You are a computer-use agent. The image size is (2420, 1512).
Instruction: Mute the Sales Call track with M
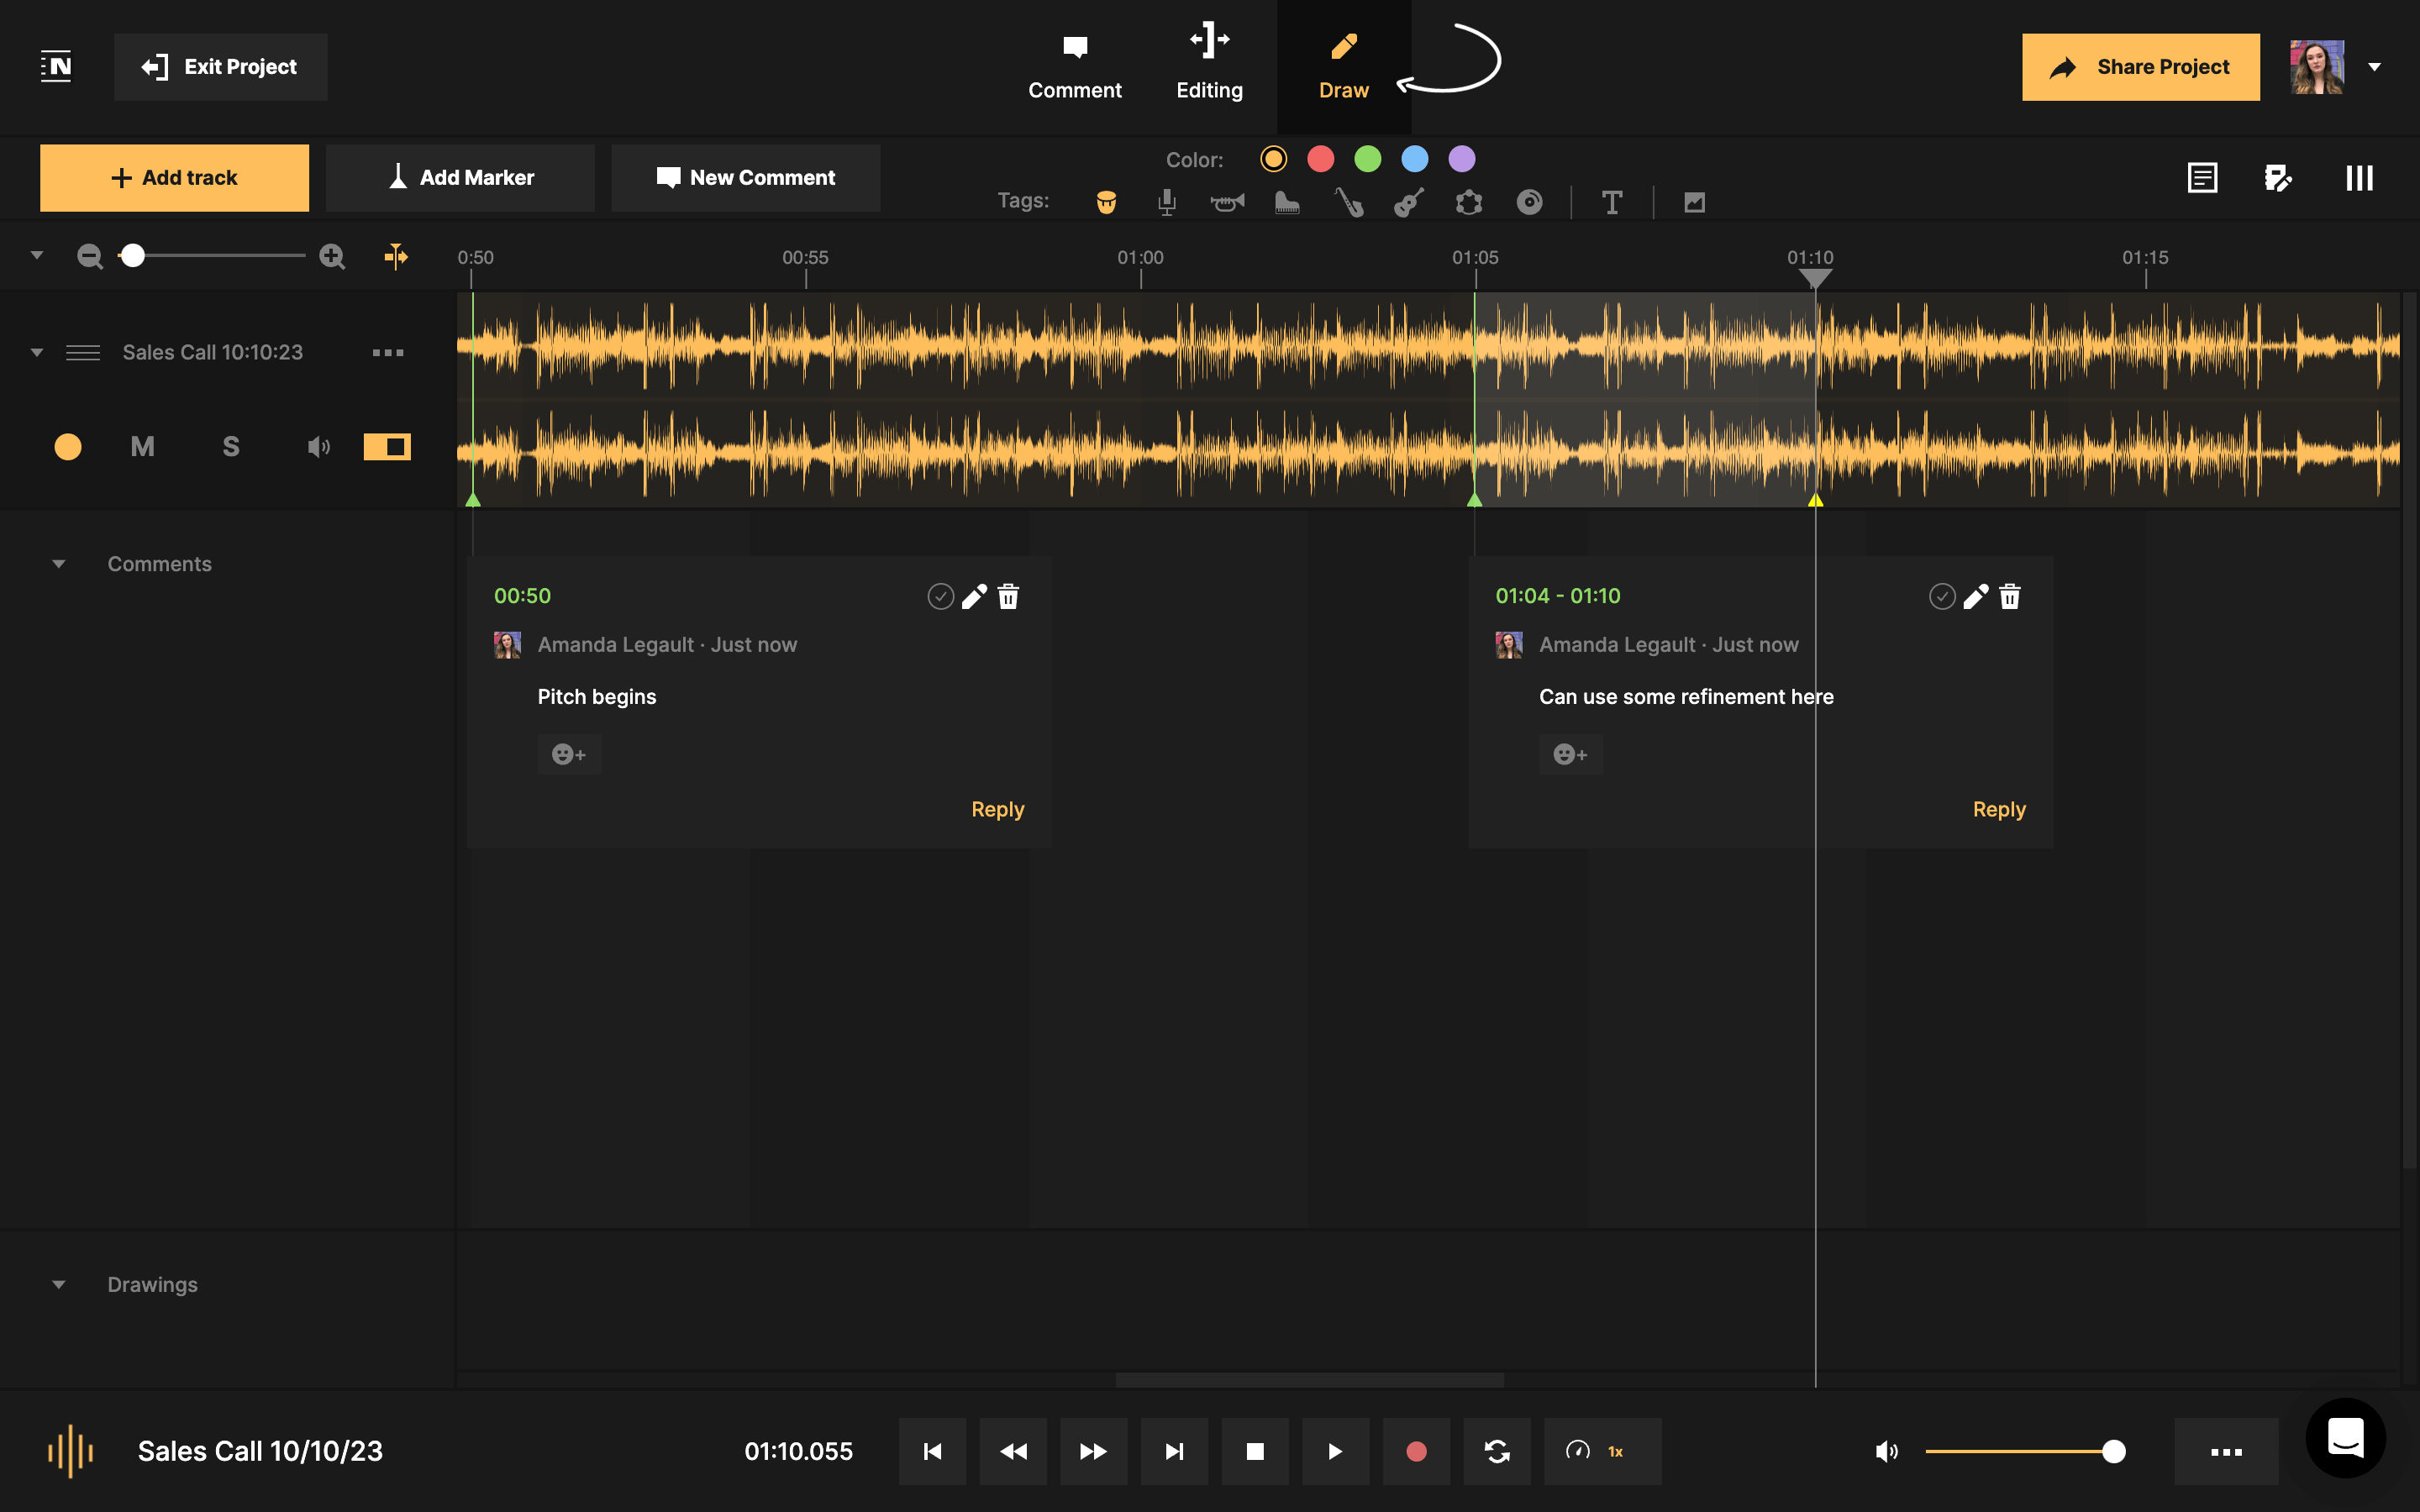[x=142, y=446]
